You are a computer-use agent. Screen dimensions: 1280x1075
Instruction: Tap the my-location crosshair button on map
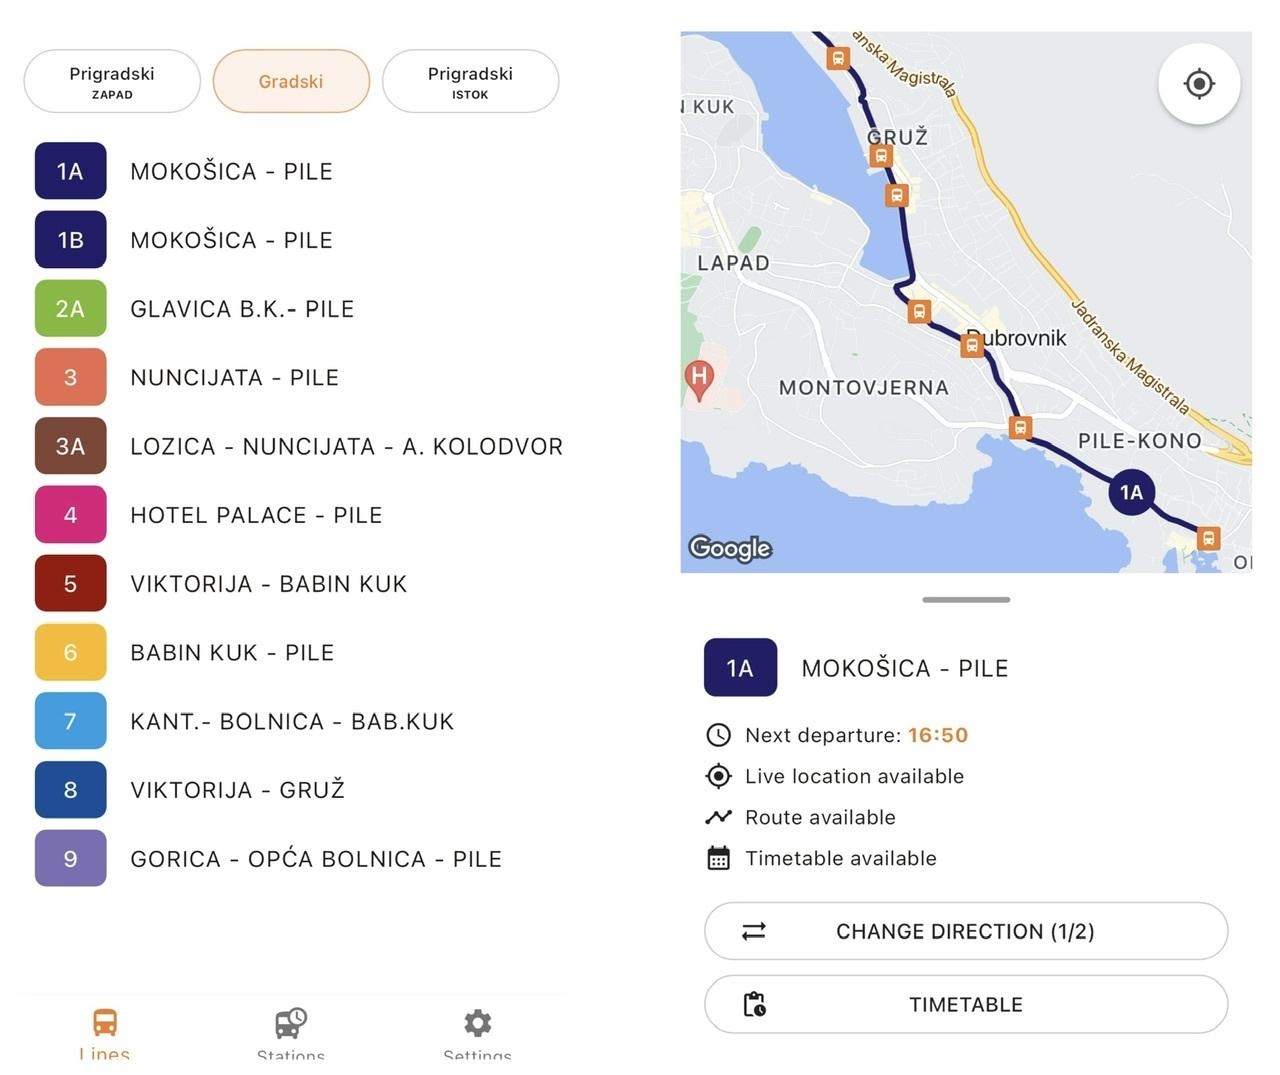point(1198,83)
